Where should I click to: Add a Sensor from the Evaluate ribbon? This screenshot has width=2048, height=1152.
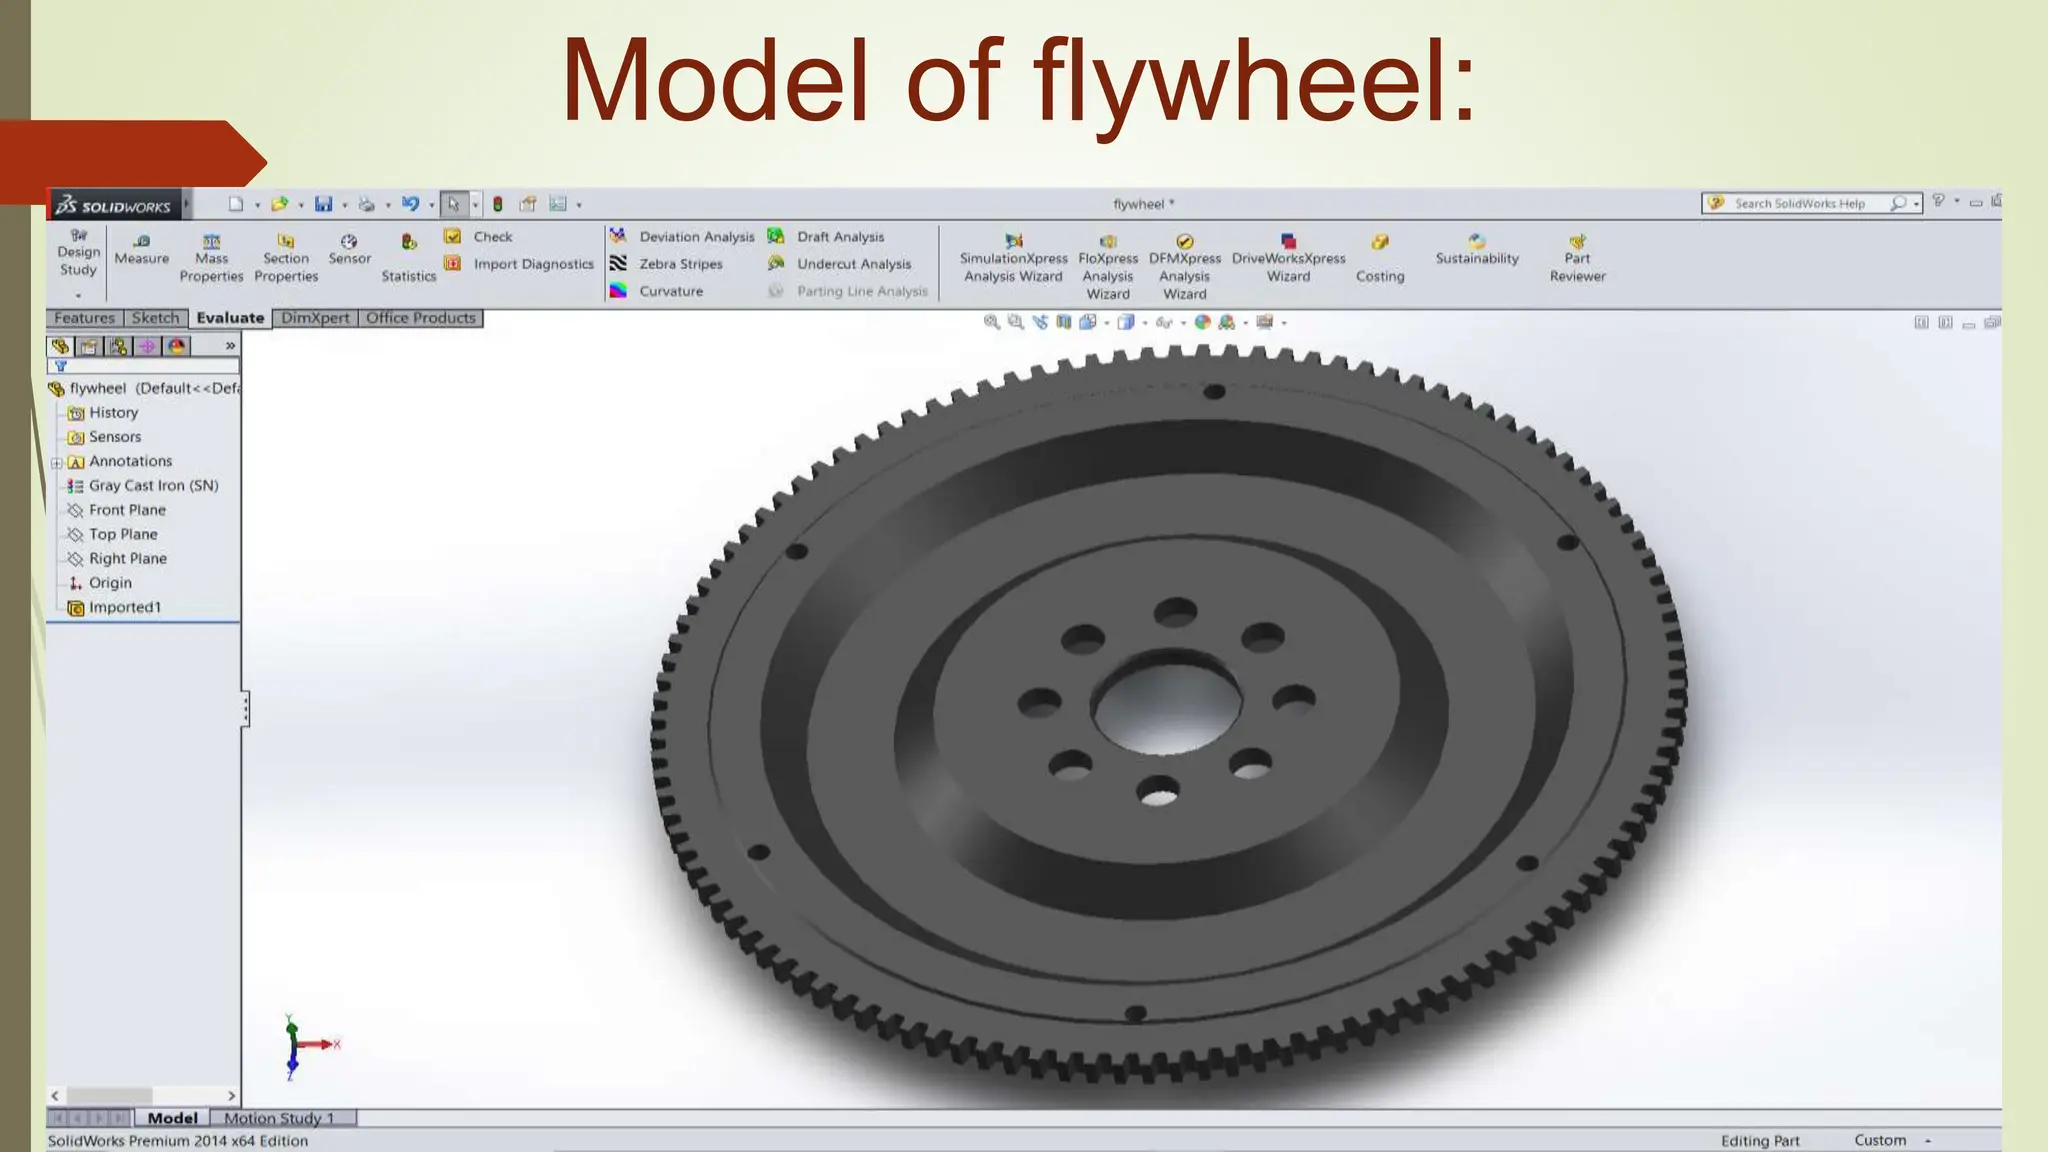(x=349, y=250)
